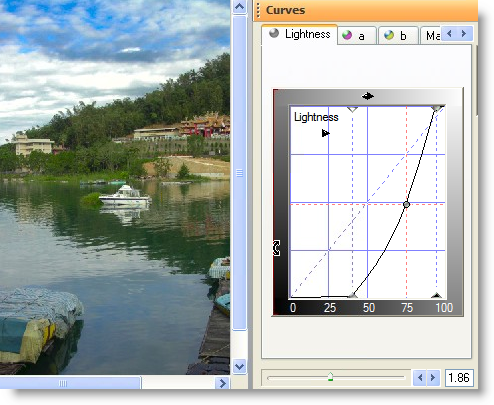The image size is (494, 405).
Task: Click the horizontal double-arrow handle above graph
Action: coord(368,96)
